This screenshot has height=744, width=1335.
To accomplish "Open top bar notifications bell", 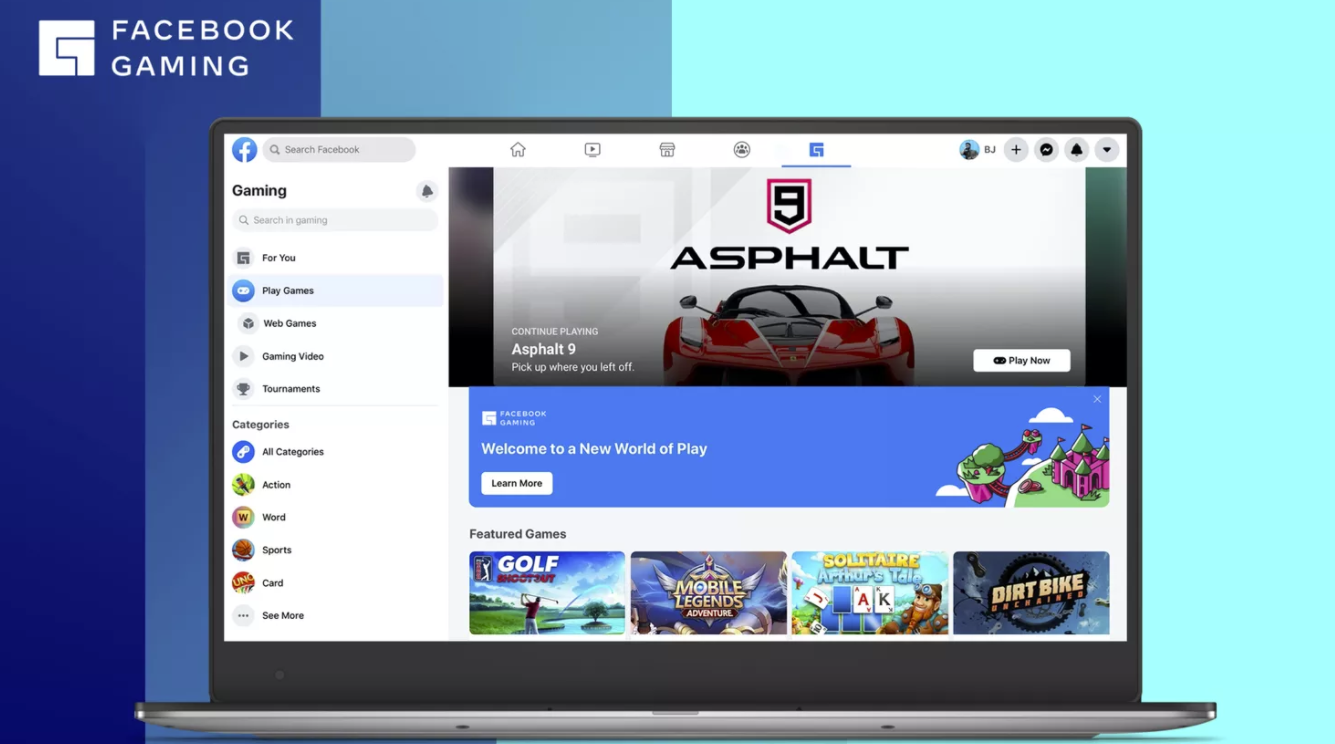I will pos(1077,150).
